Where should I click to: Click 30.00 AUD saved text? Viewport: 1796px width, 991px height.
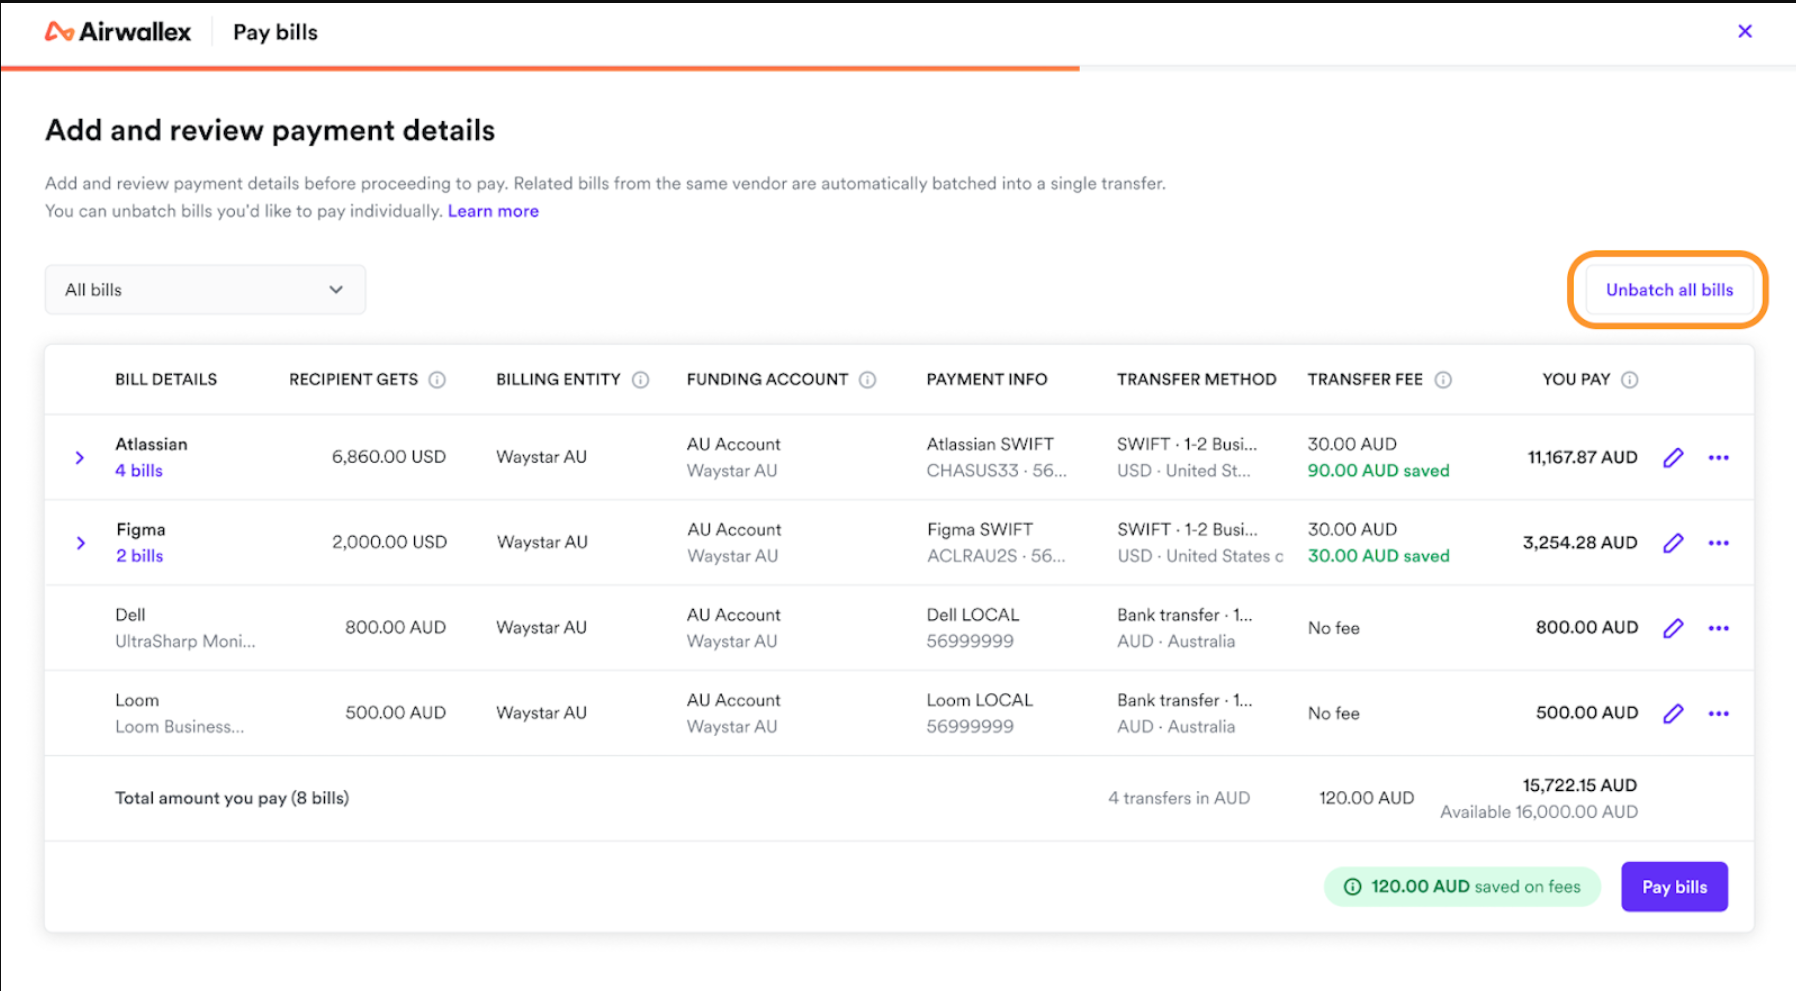(x=1378, y=556)
